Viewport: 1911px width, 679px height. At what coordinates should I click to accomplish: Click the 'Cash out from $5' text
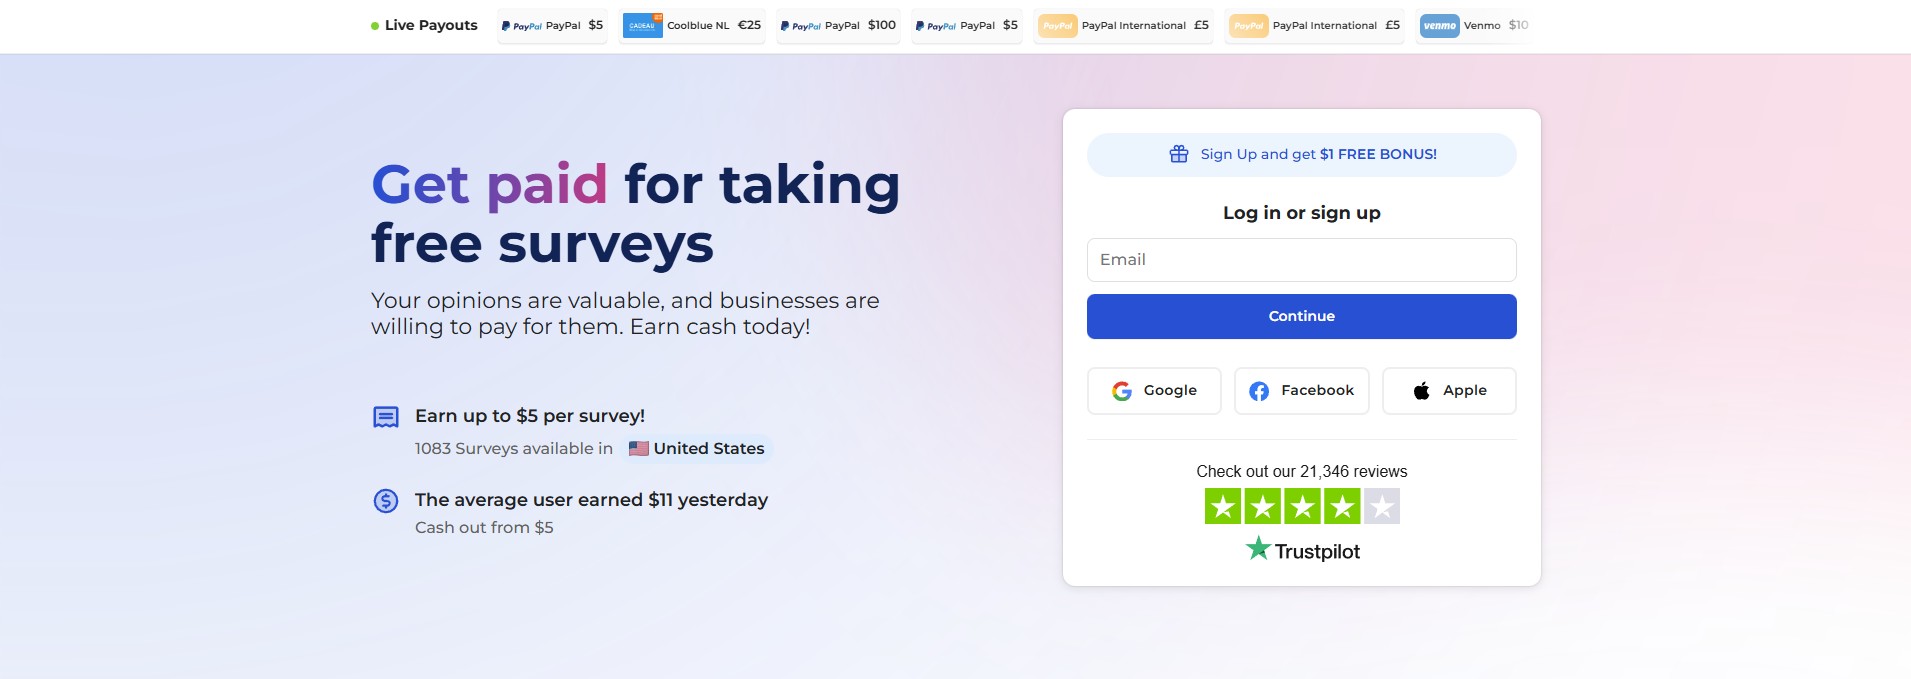(484, 528)
